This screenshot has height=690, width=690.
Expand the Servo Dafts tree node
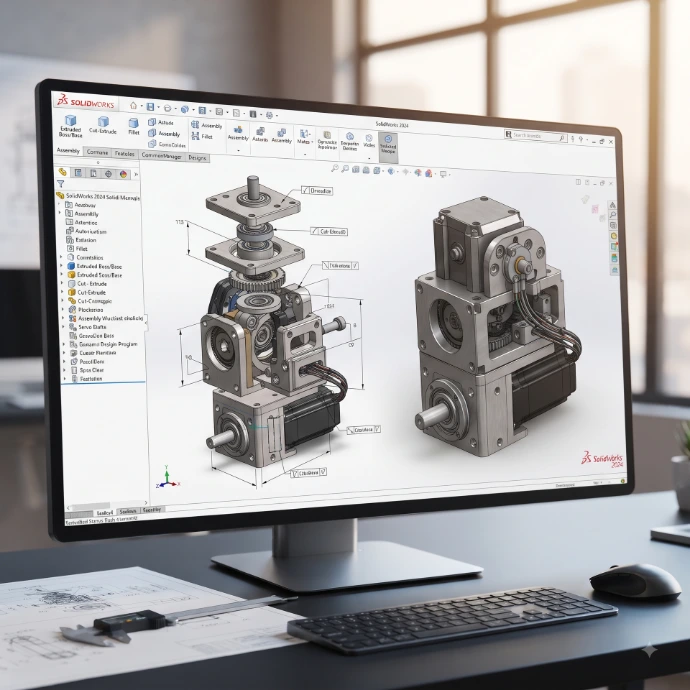(x=63, y=327)
